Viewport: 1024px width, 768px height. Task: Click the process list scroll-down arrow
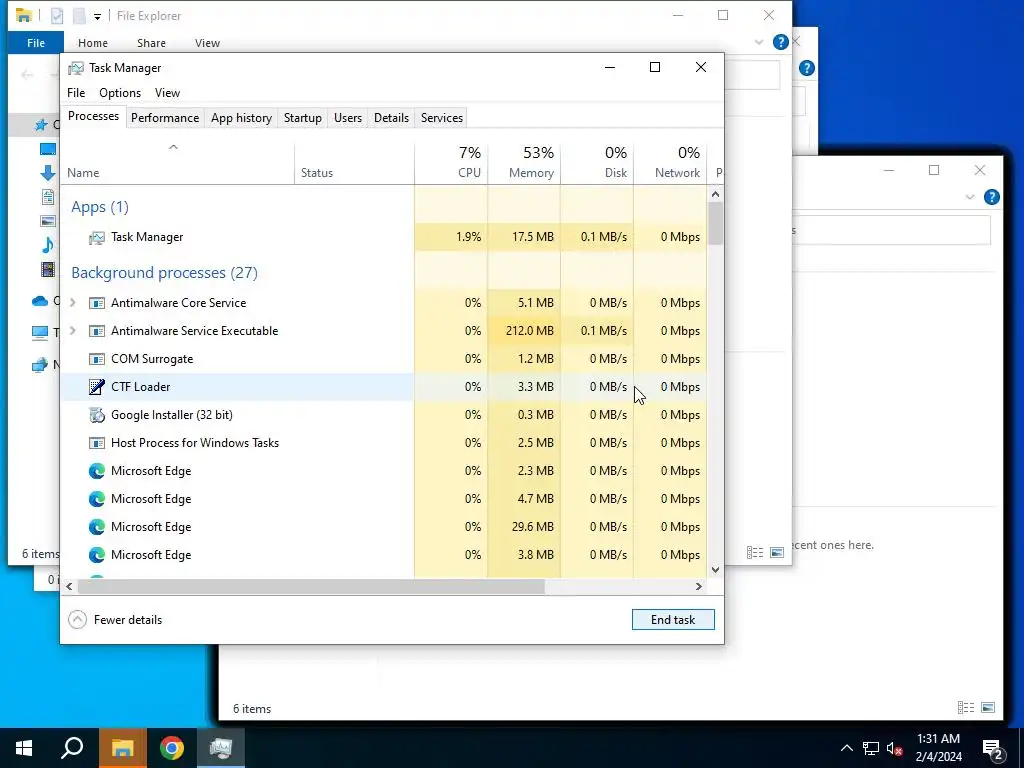pyautogui.click(x=715, y=569)
